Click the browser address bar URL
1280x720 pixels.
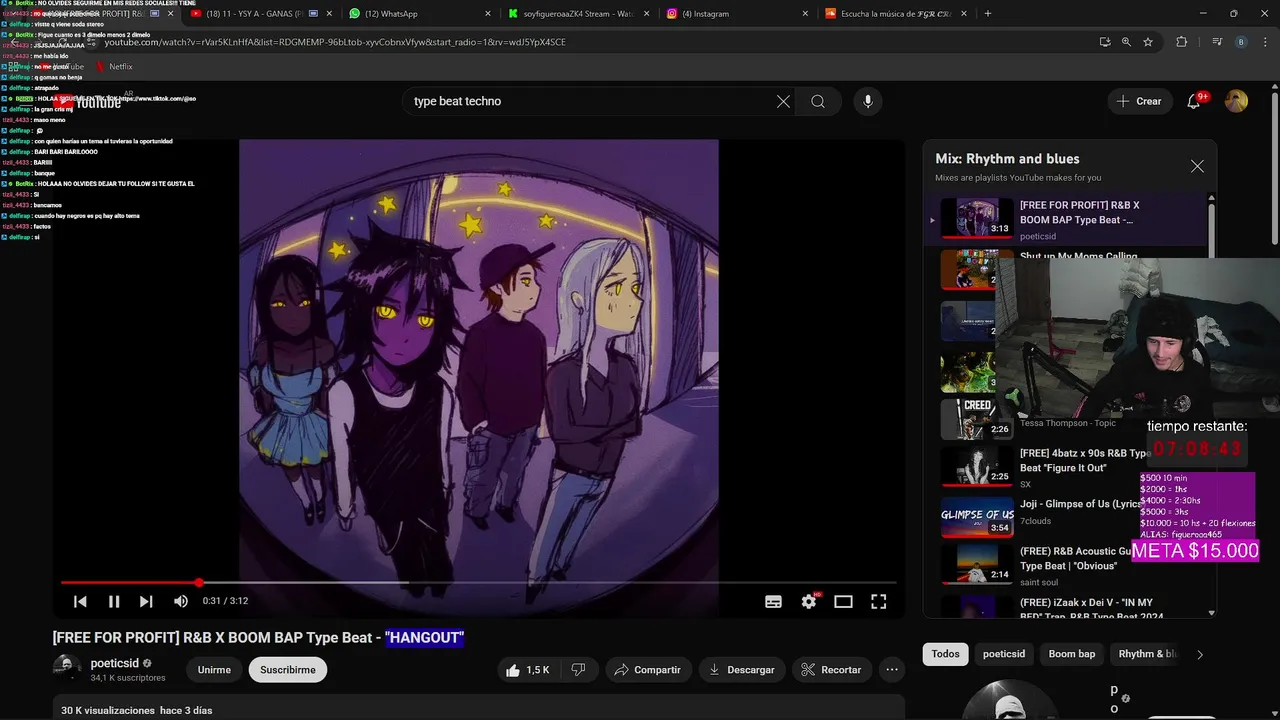click(x=335, y=42)
